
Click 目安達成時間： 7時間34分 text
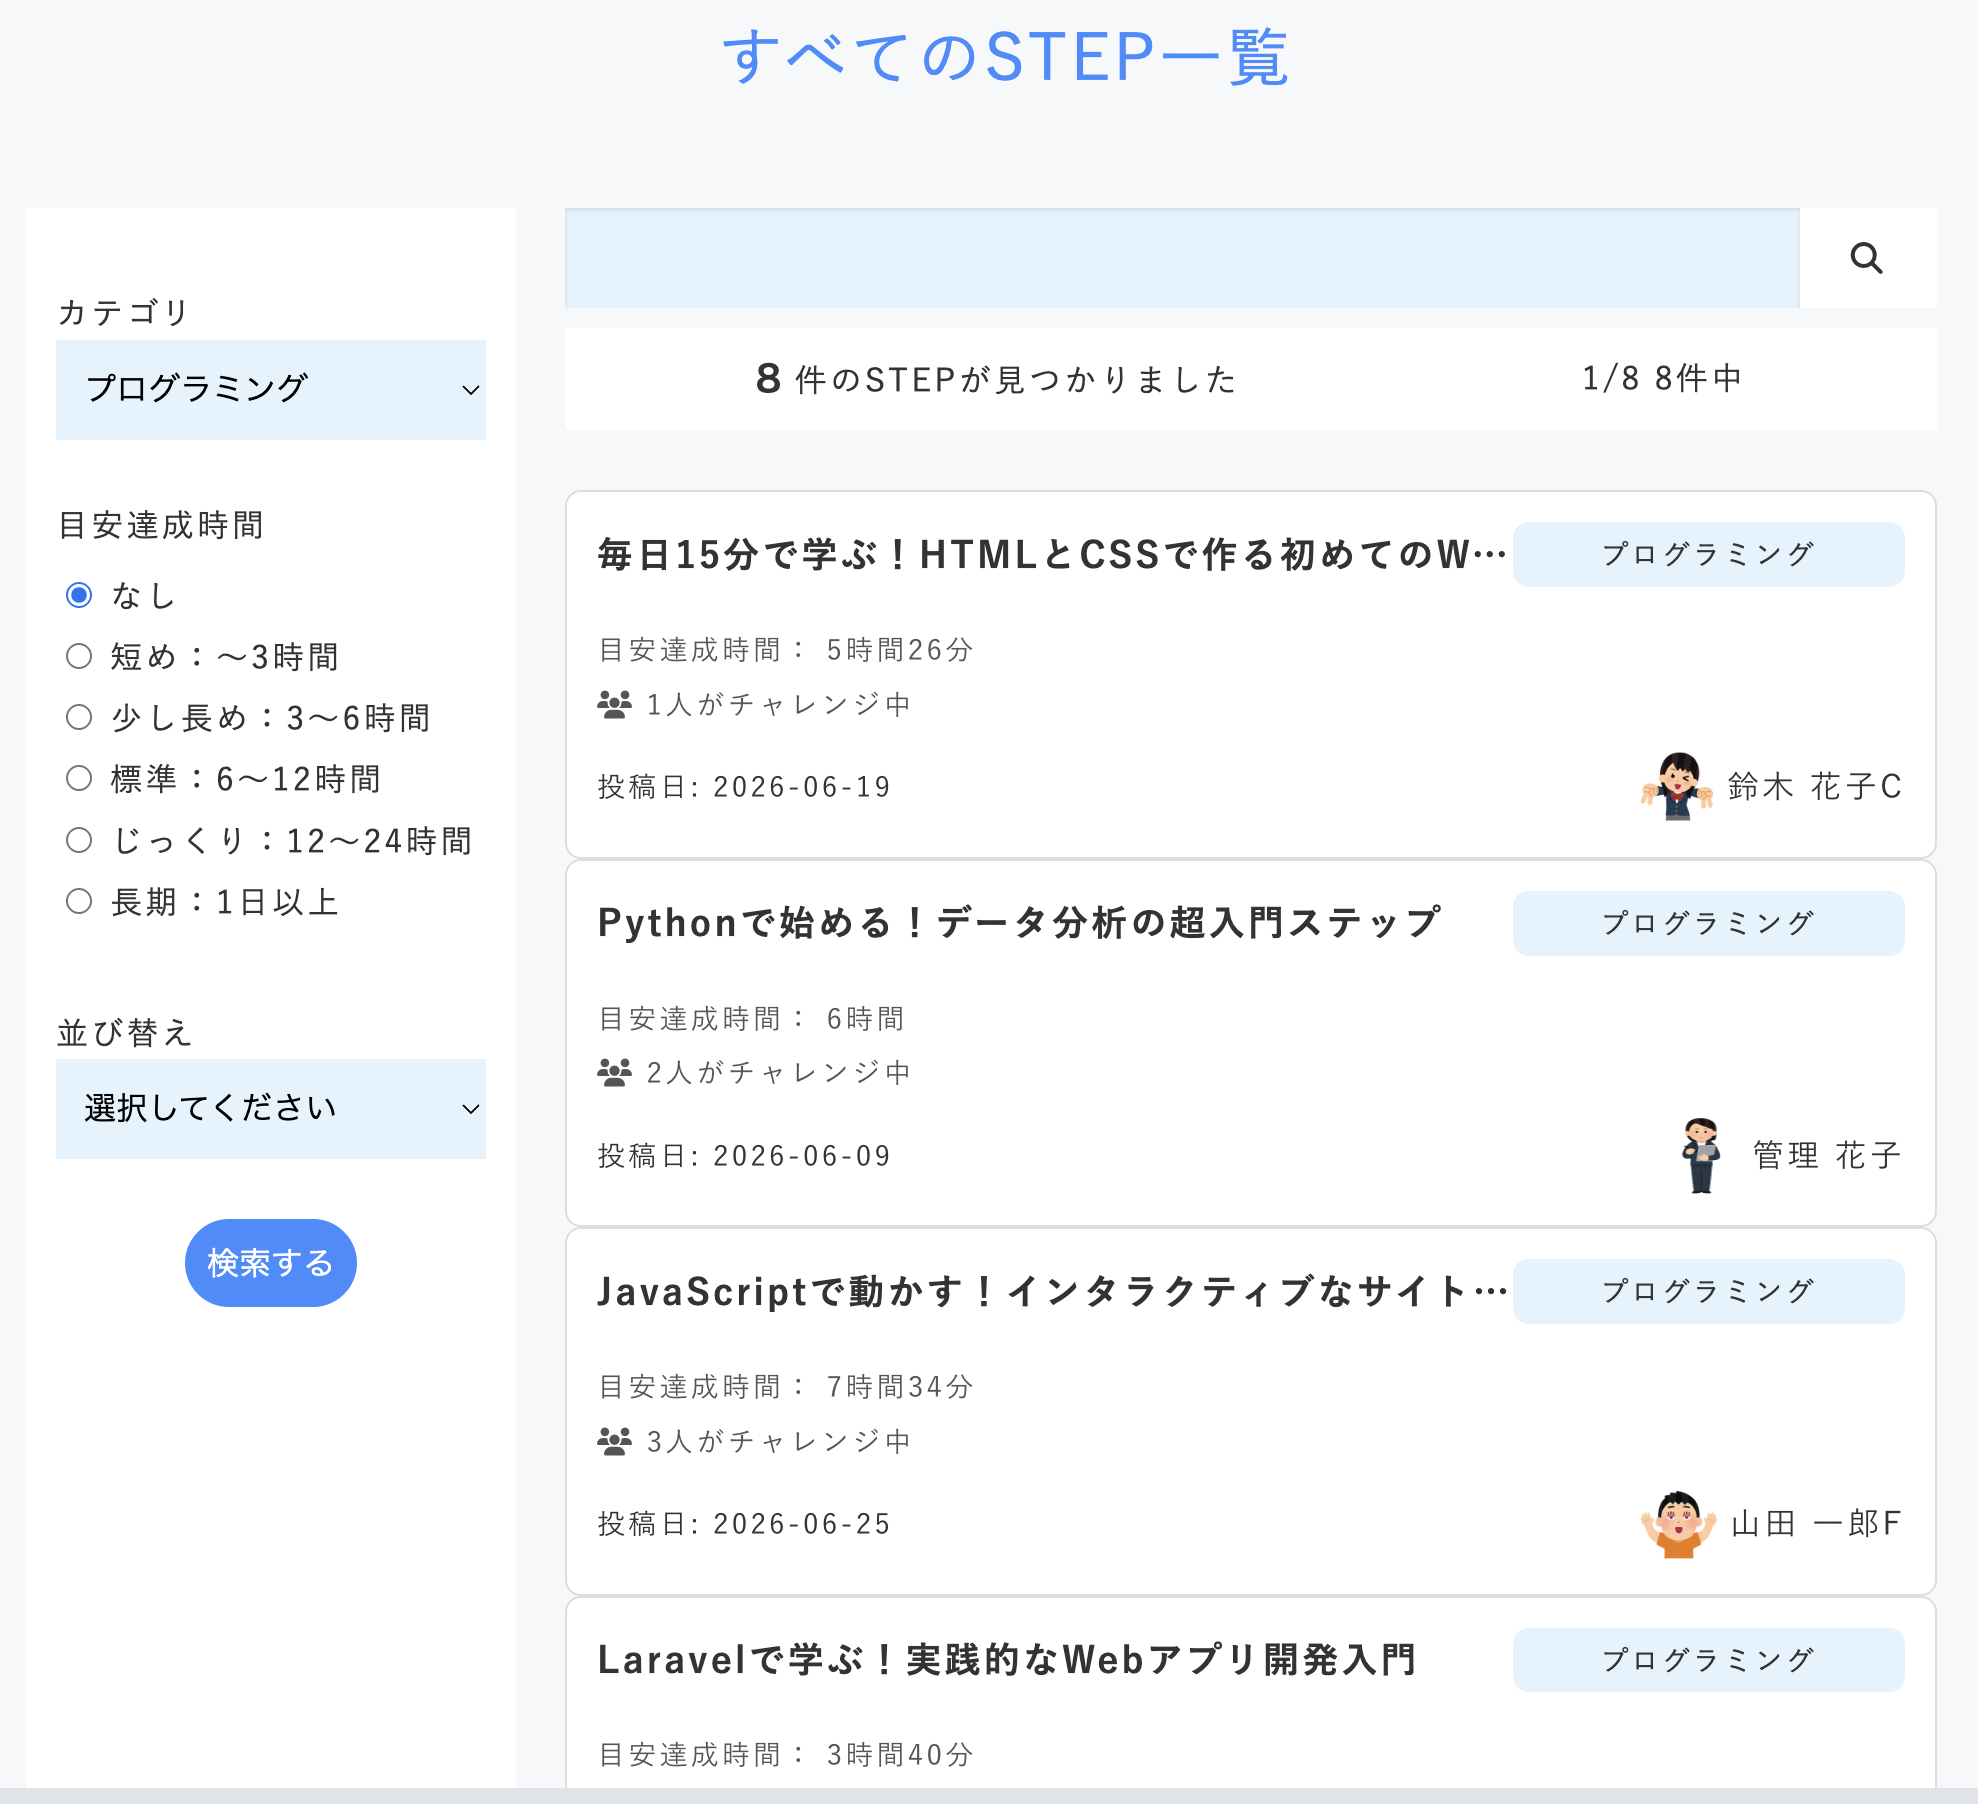[785, 1387]
